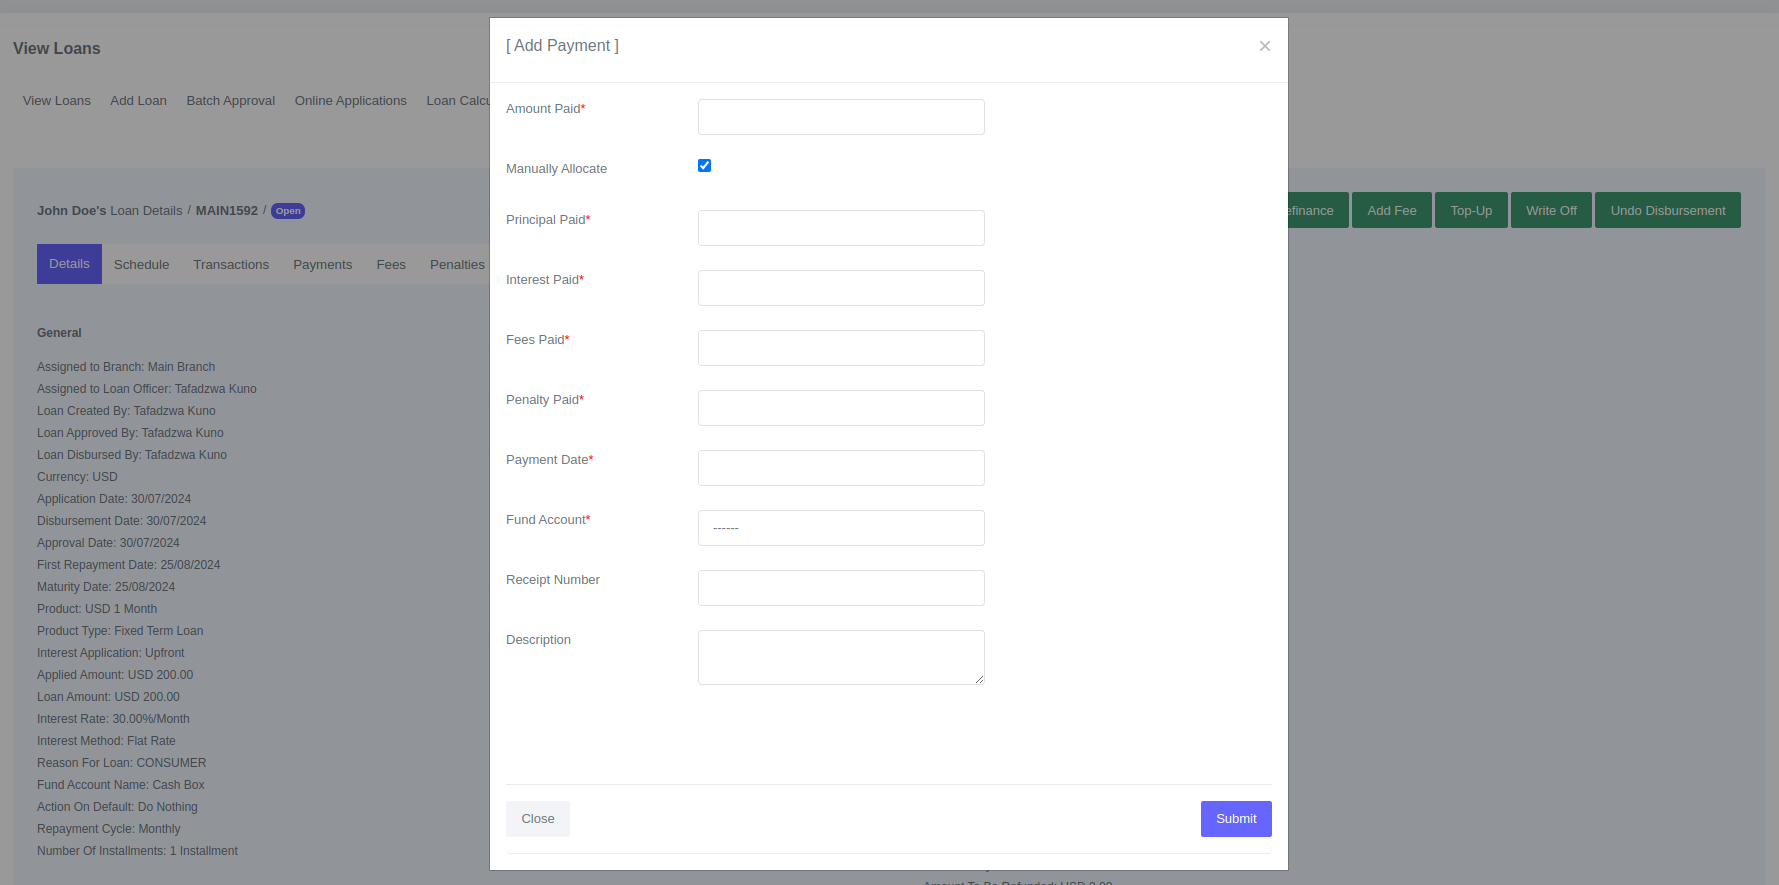The height and width of the screenshot is (885, 1779).
Task: Click the Write Off button
Action: pos(1550,211)
